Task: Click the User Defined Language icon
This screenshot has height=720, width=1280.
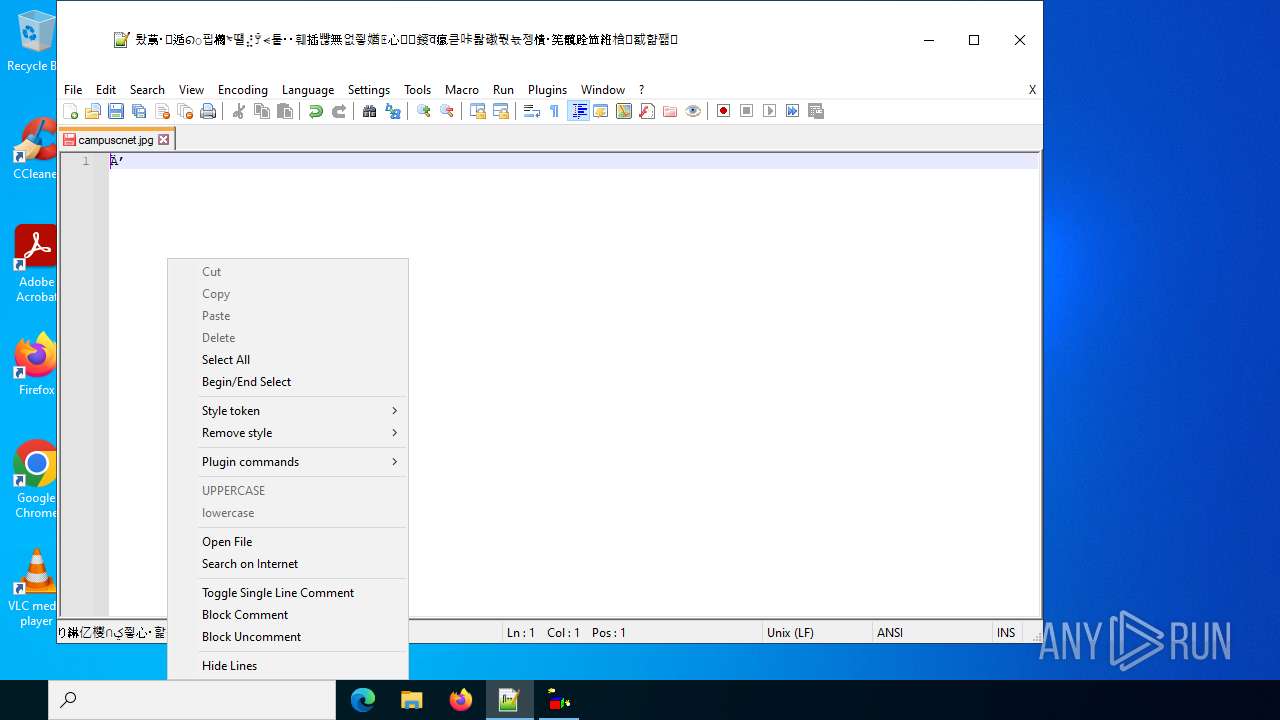Action: [x=600, y=111]
